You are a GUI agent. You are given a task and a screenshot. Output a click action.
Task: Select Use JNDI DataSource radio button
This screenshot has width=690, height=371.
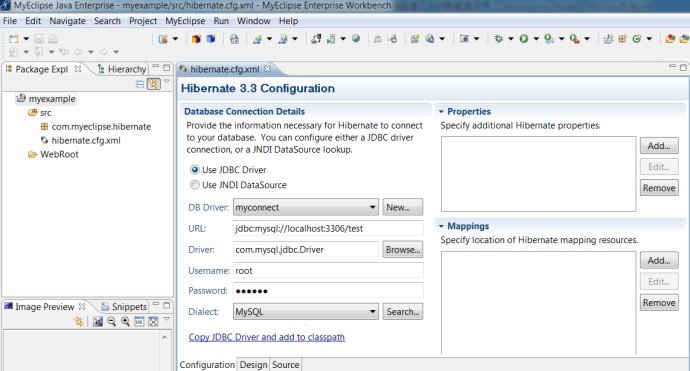coord(195,185)
